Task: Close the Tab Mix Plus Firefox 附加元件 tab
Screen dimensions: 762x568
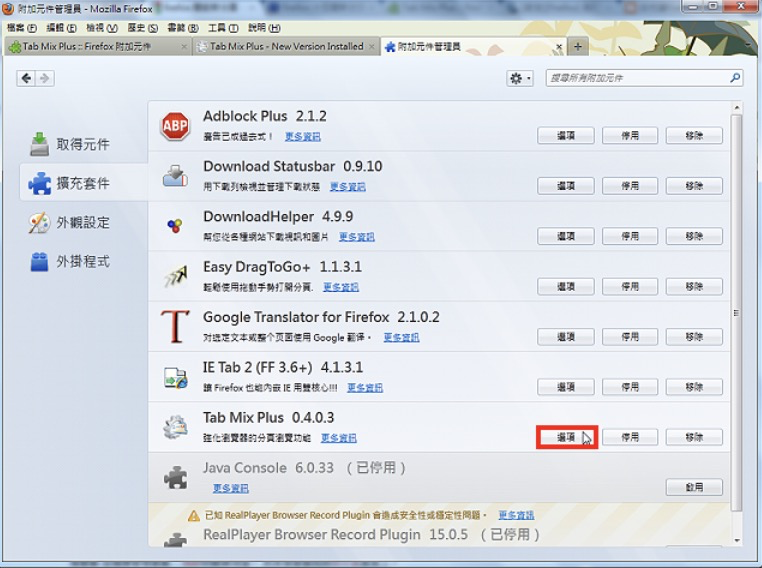Action: pyautogui.click(x=184, y=47)
